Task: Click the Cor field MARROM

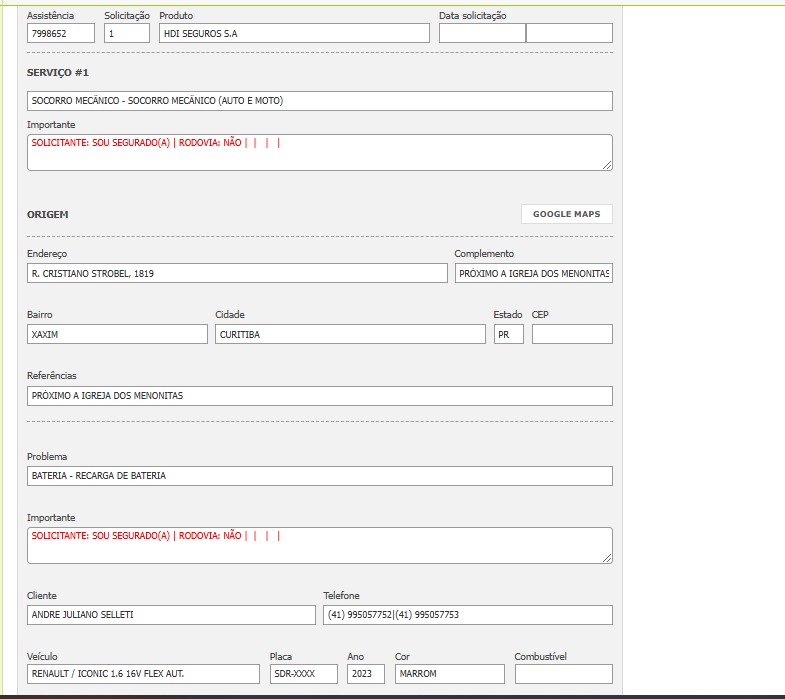Action: [x=450, y=674]
